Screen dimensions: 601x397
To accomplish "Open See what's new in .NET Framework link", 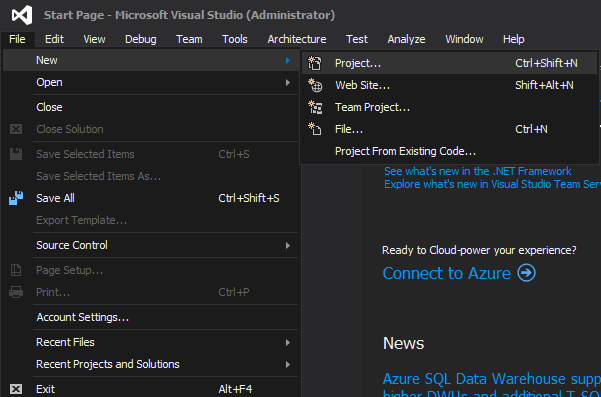I will click(x=478, y=171).
